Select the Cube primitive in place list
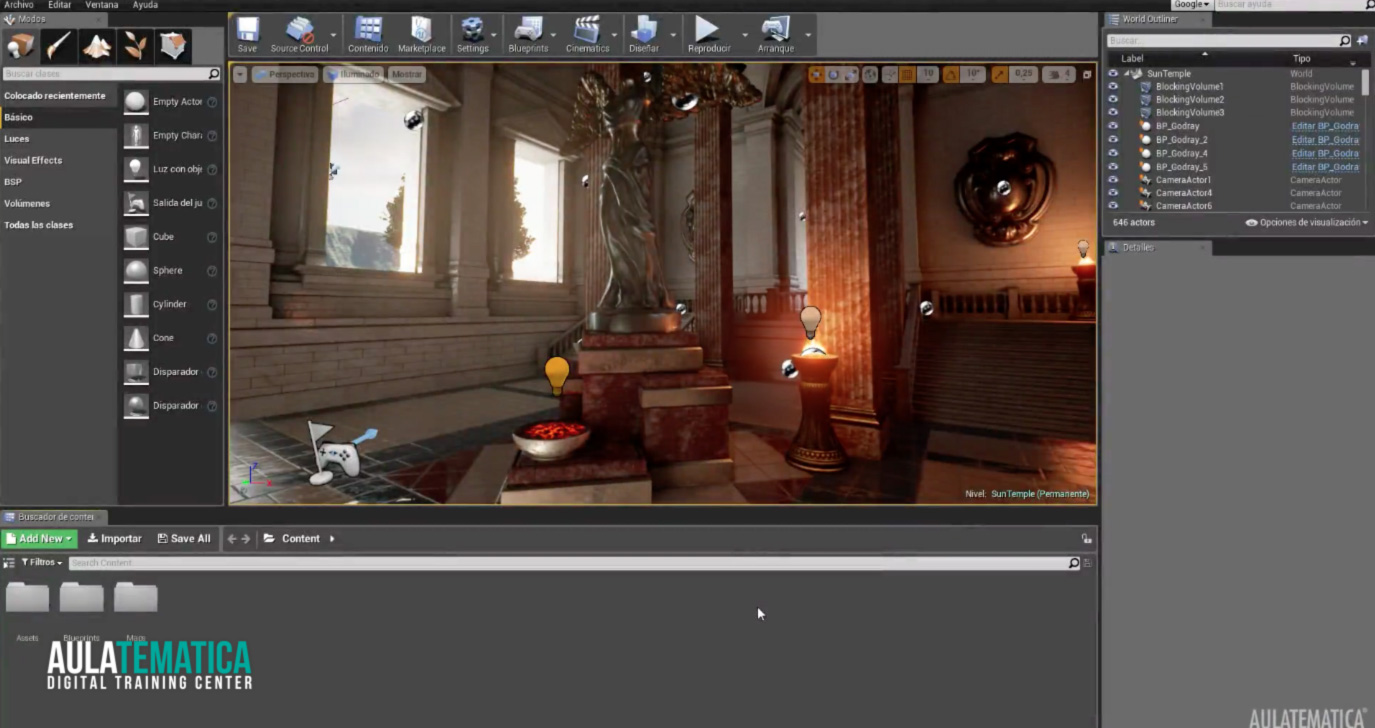This screenshot has width=1375, height=728. pos(171,237)
